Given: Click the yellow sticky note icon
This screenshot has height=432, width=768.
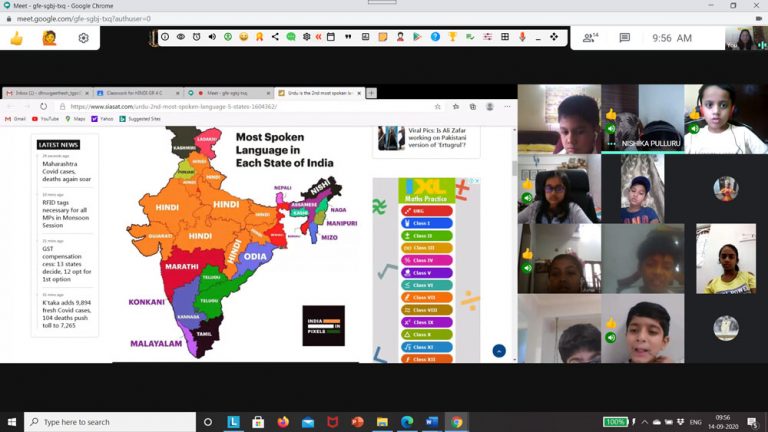Looking at the screenshot, I should point(383,37).
